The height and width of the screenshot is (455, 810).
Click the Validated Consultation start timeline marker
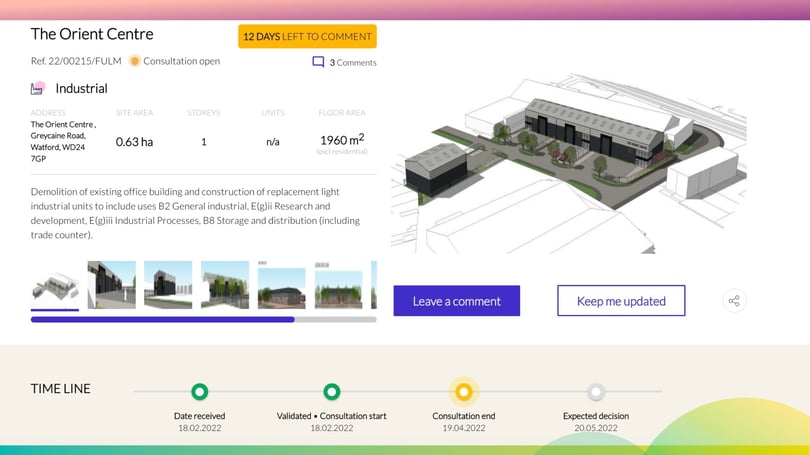(332, 391)
